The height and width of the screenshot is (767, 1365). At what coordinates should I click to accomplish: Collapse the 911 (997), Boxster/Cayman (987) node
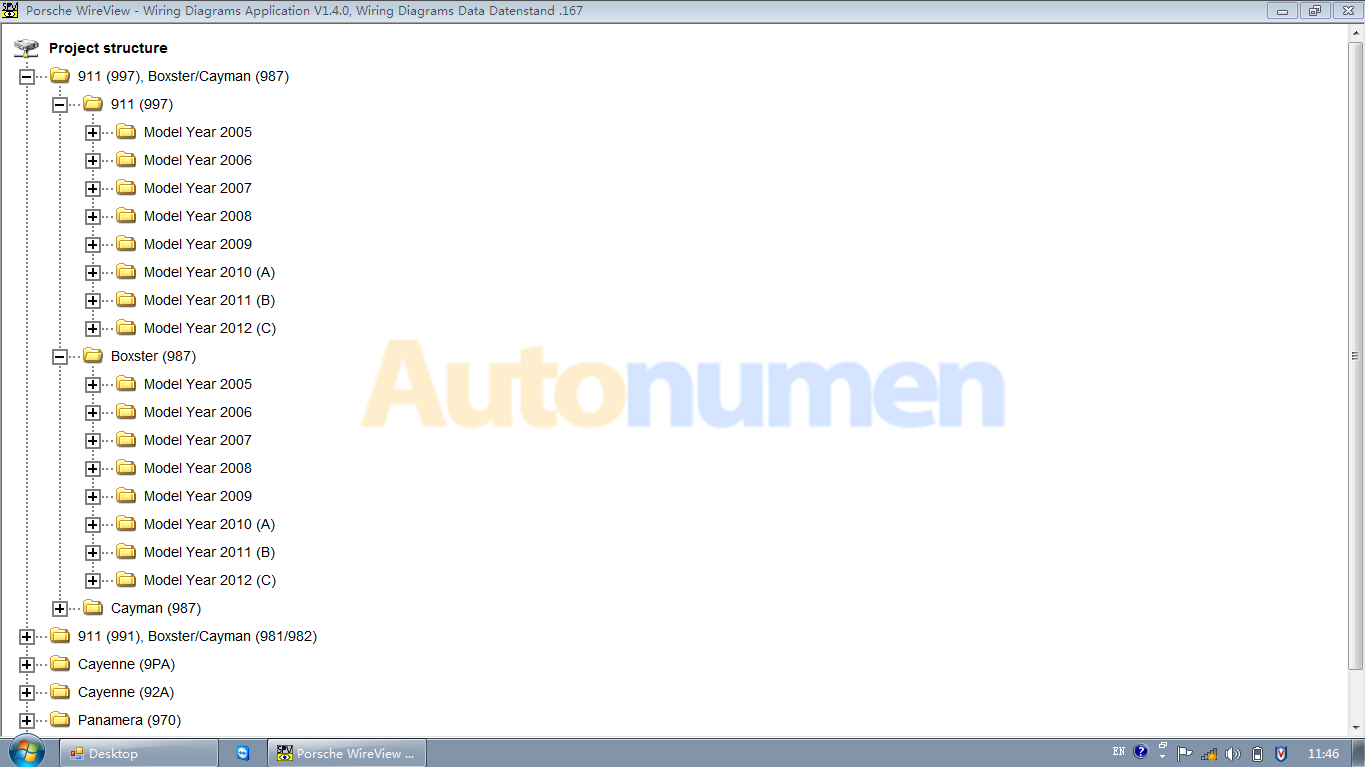point(27,76)
